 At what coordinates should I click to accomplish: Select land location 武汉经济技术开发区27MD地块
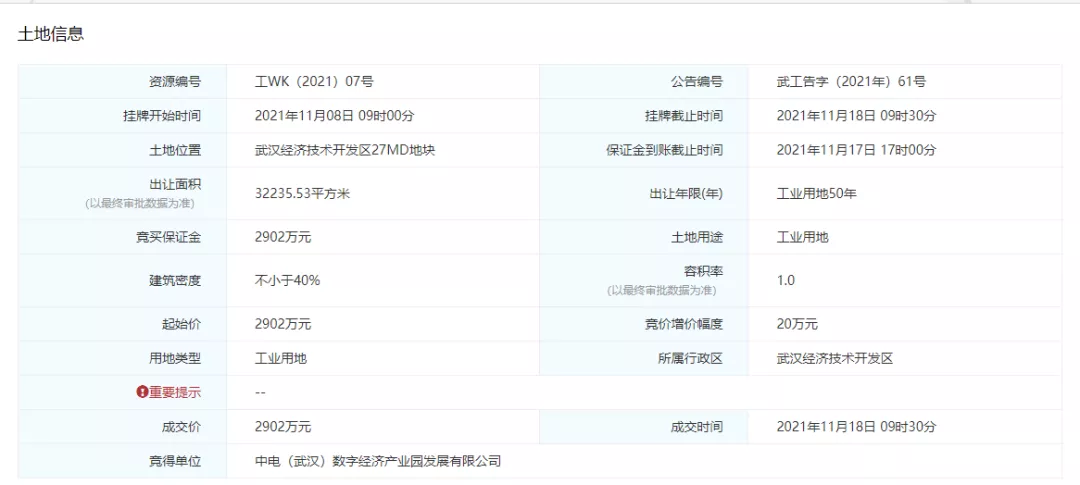(344, 150)
